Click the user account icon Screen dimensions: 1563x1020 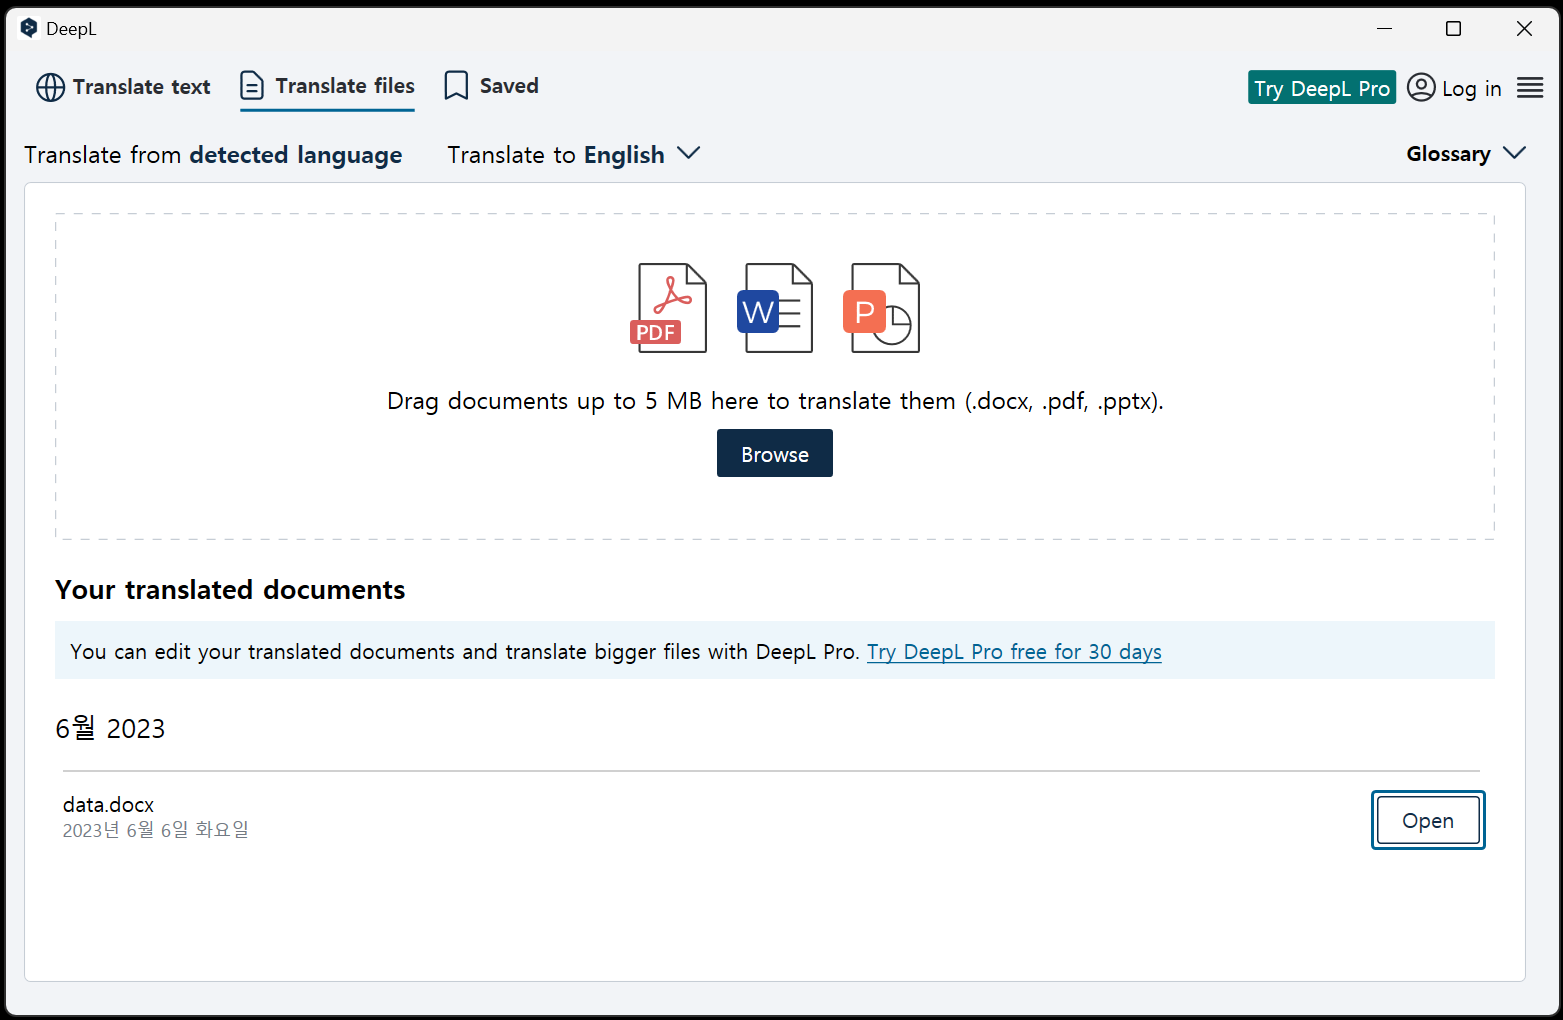click(1421, 88)
